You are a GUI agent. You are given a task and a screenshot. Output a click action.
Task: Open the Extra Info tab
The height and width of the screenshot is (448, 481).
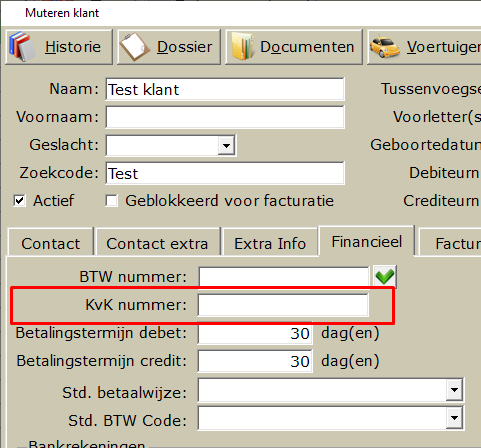click(270, 243)
